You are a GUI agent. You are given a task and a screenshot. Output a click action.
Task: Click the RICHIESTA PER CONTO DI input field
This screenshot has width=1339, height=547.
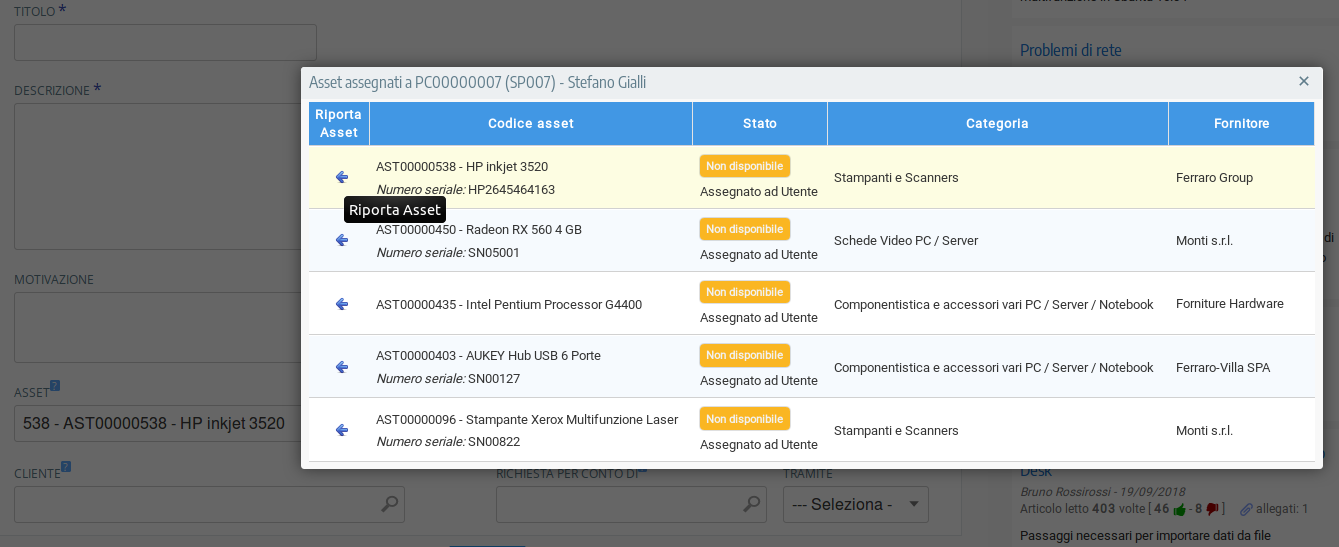631,504
